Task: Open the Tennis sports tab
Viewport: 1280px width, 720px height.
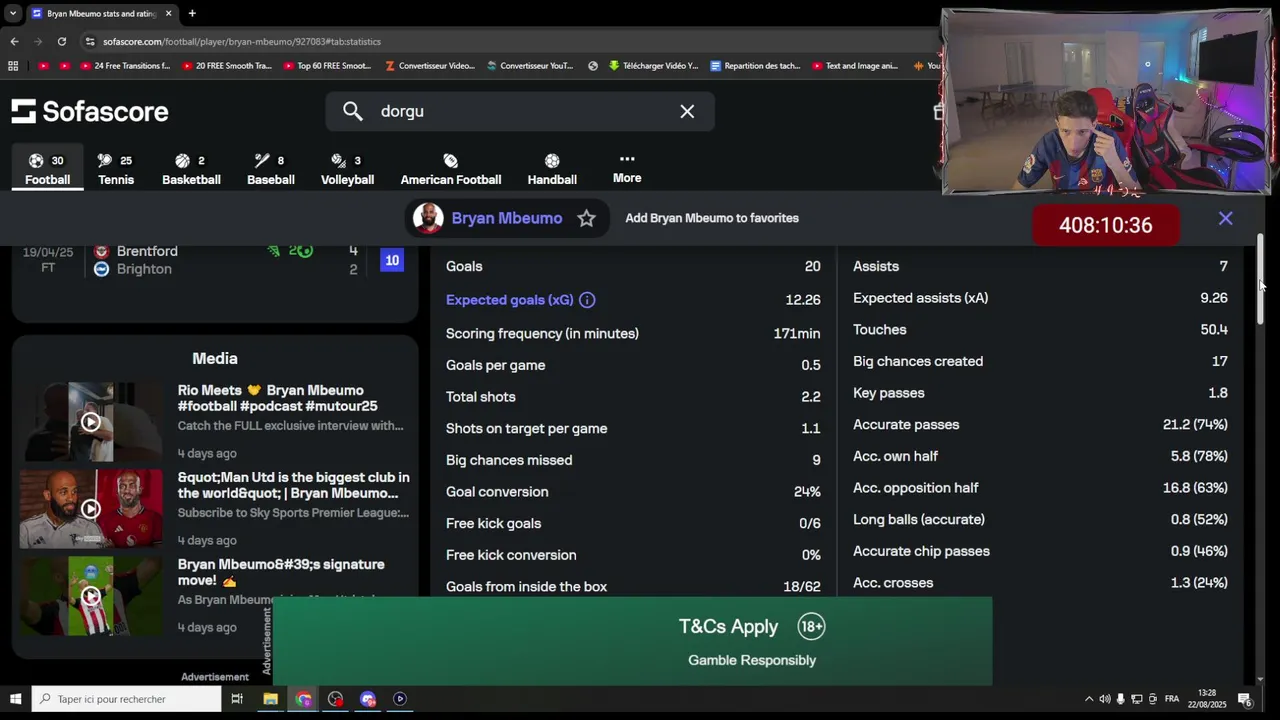Action: tap(115, 169)
